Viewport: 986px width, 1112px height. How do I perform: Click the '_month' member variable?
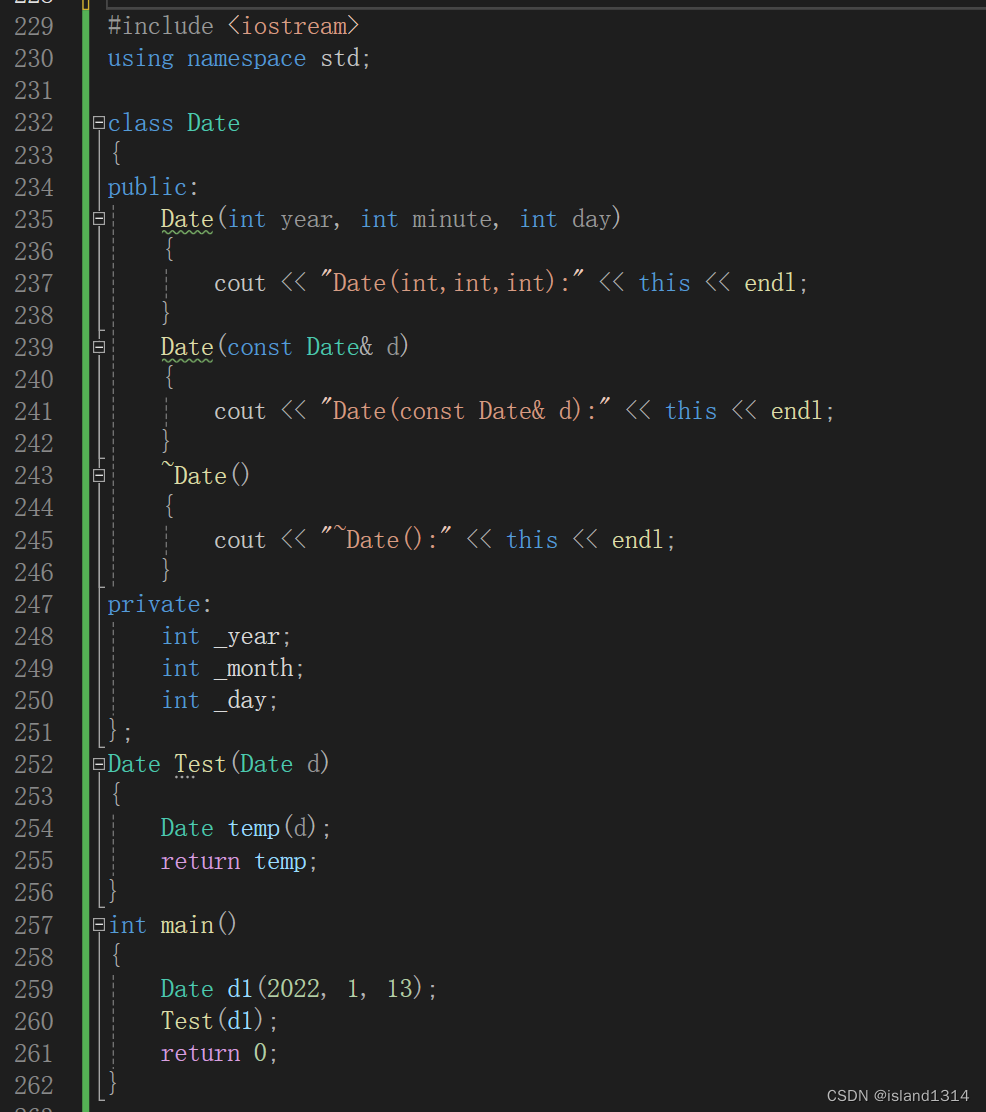point(254,669)
